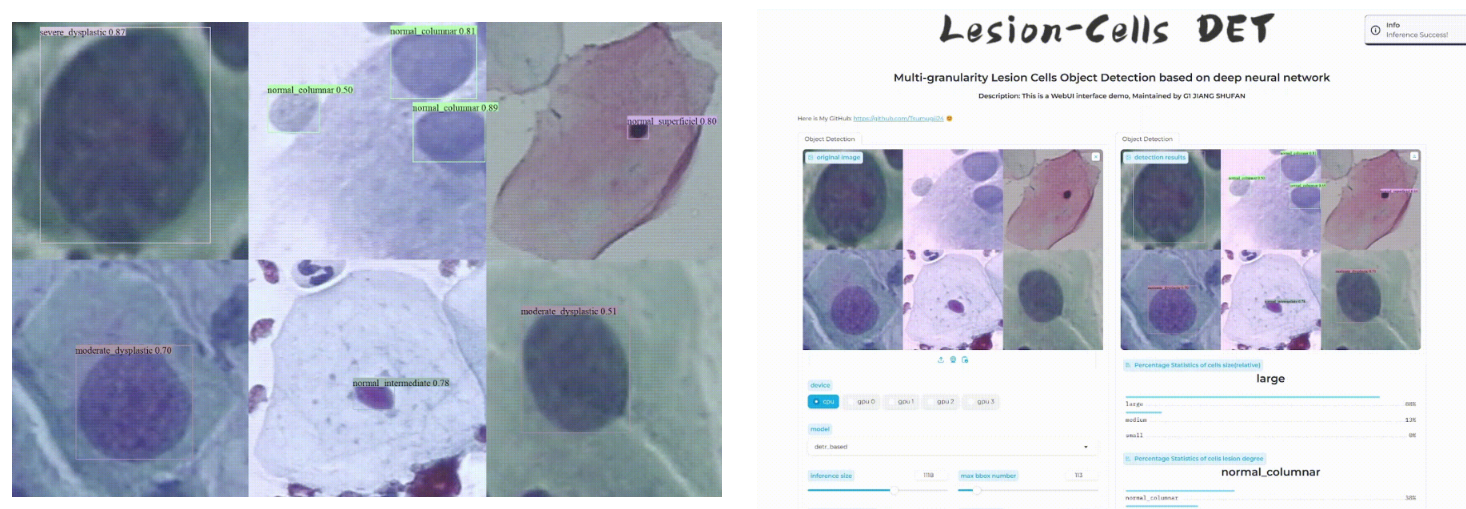Switch to the left Object Detection tab
This screenshot has height=509, width=1466.
(x=829, y=139)
